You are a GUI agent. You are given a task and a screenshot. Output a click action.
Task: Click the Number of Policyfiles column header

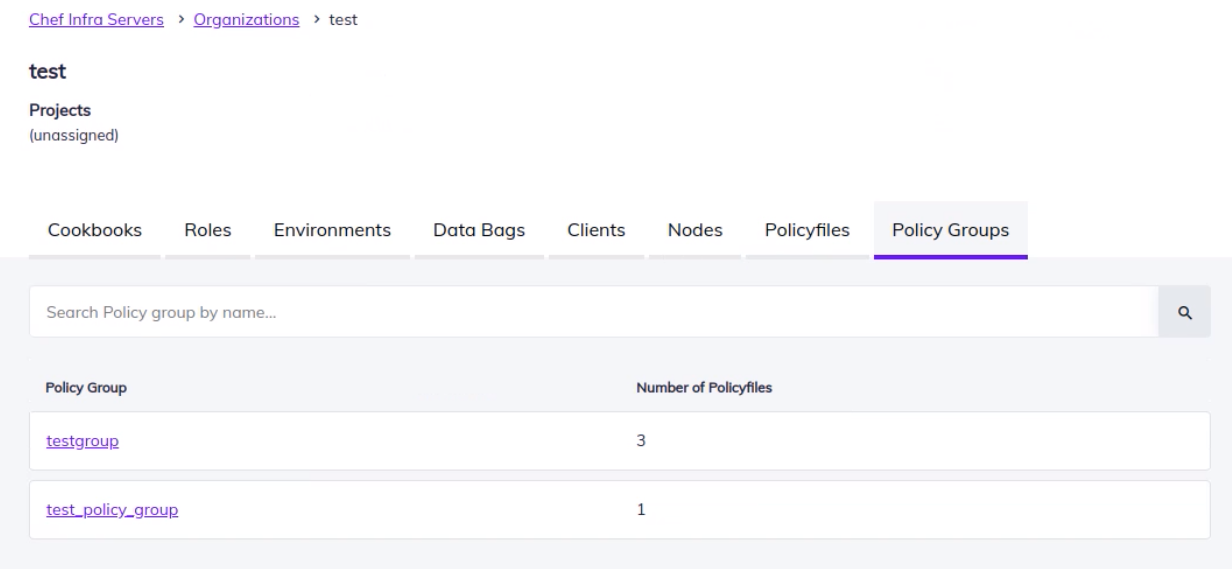[703, 387]
